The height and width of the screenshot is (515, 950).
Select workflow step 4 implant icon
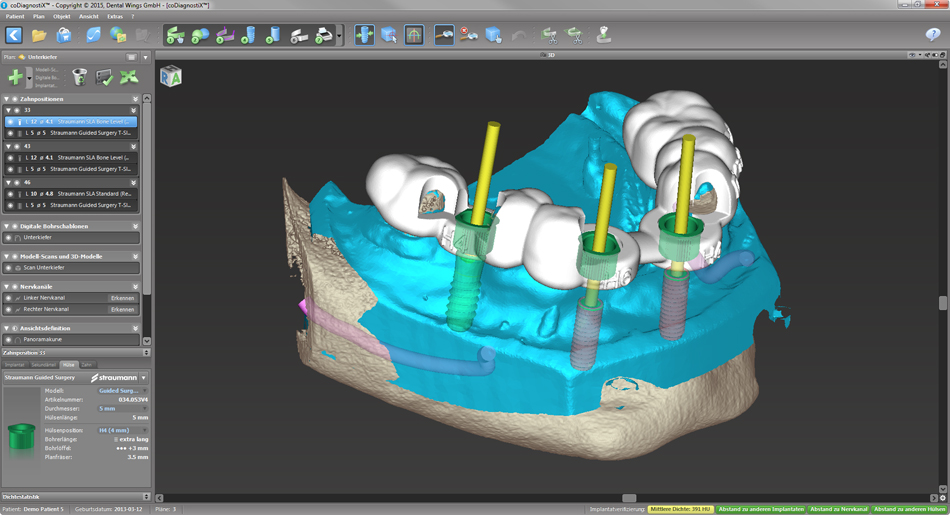(249, 35)
